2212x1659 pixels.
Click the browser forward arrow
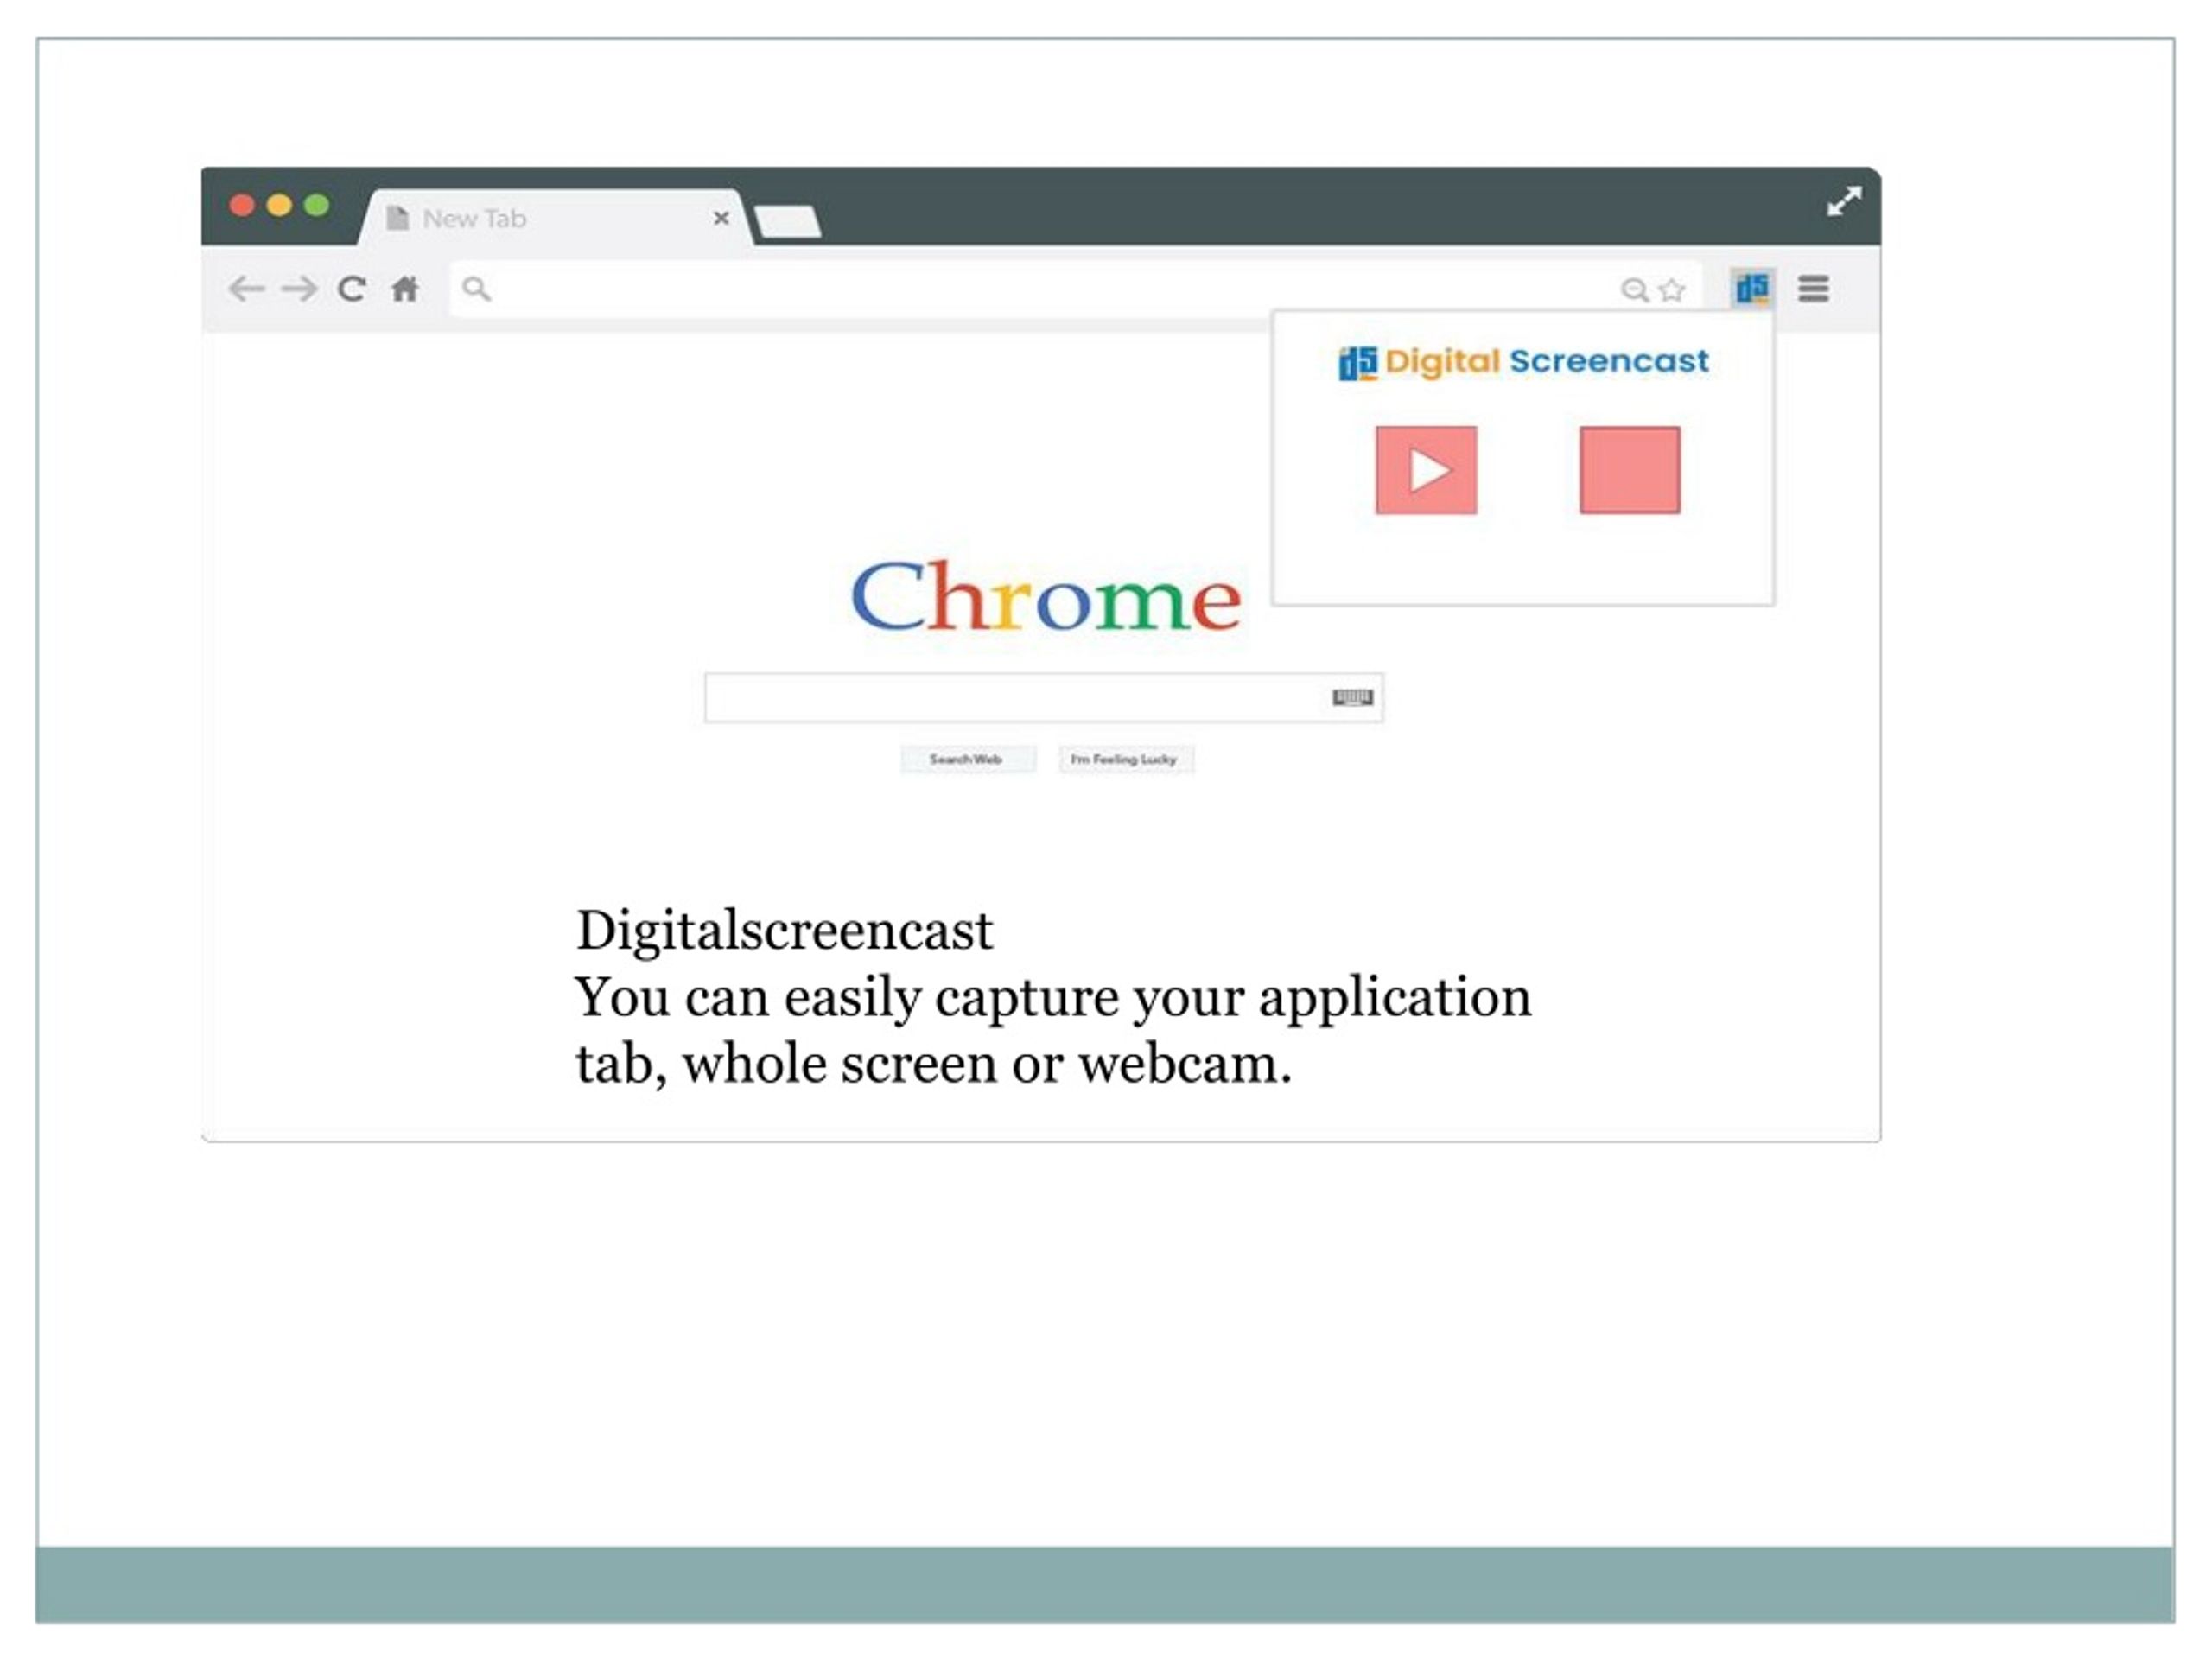pos(299,290)
